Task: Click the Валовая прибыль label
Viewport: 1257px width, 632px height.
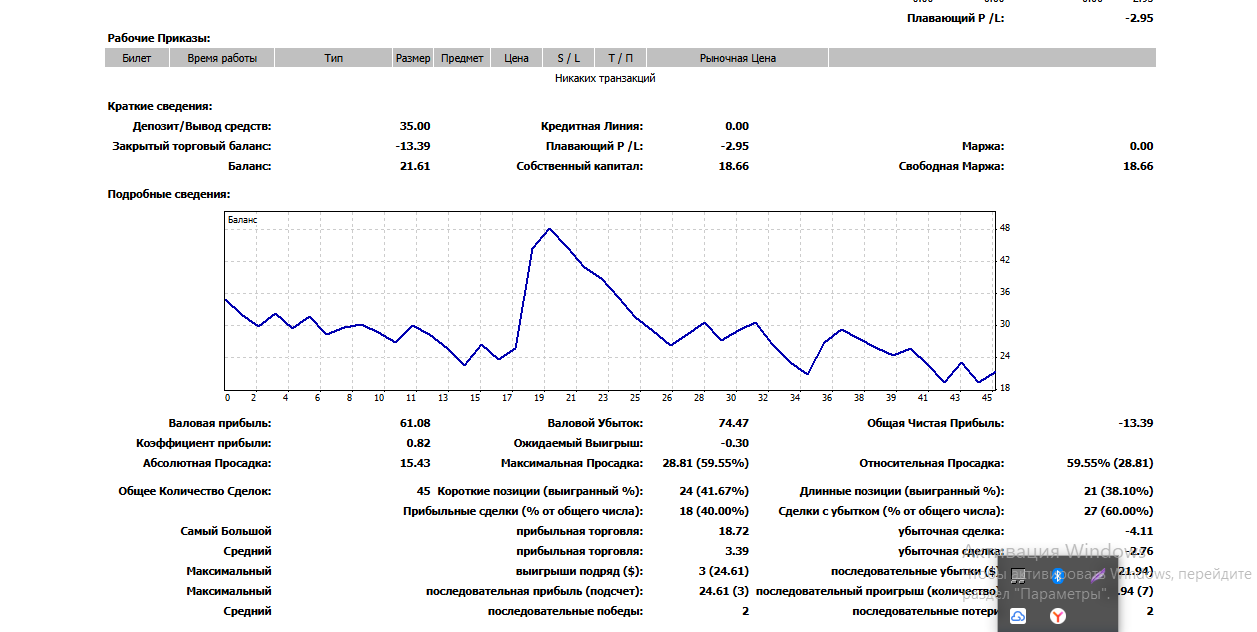Action: pyautogui.click(x=220, y=423)
